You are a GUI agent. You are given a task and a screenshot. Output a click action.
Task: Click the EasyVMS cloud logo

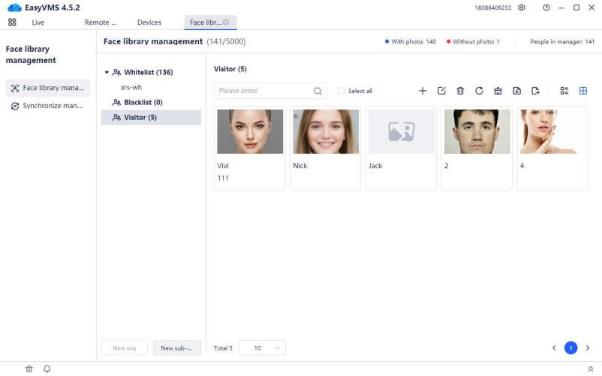15,7
